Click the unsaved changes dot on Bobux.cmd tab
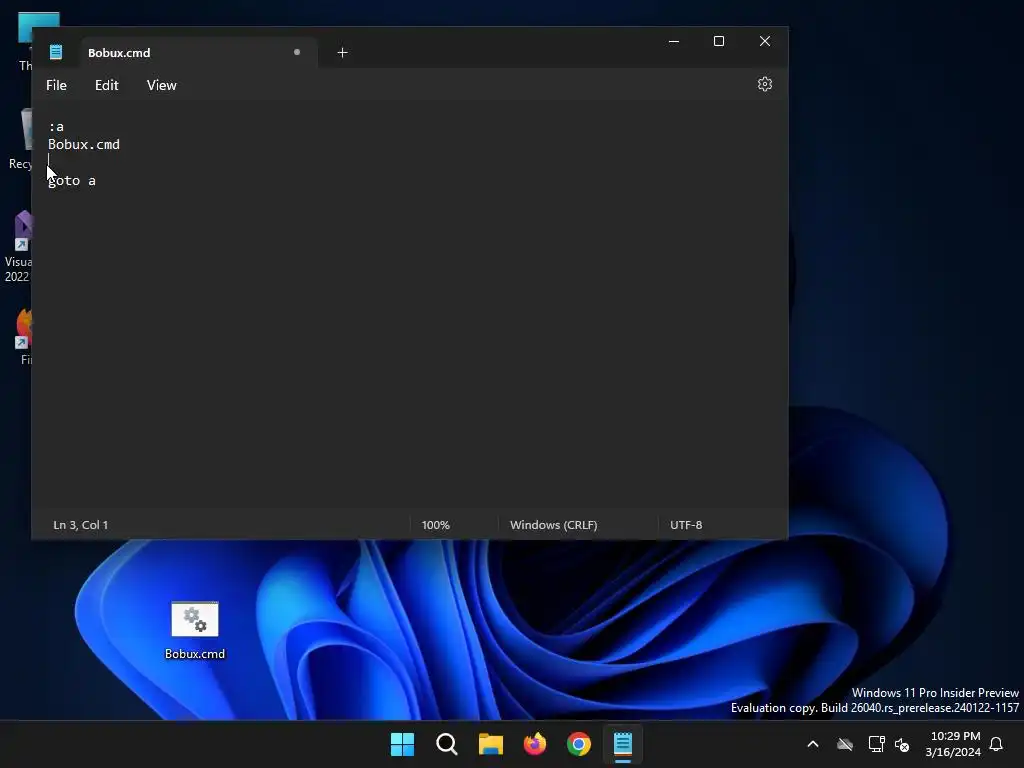This screenshot has height=768, width=1024. tap(296, 52)
